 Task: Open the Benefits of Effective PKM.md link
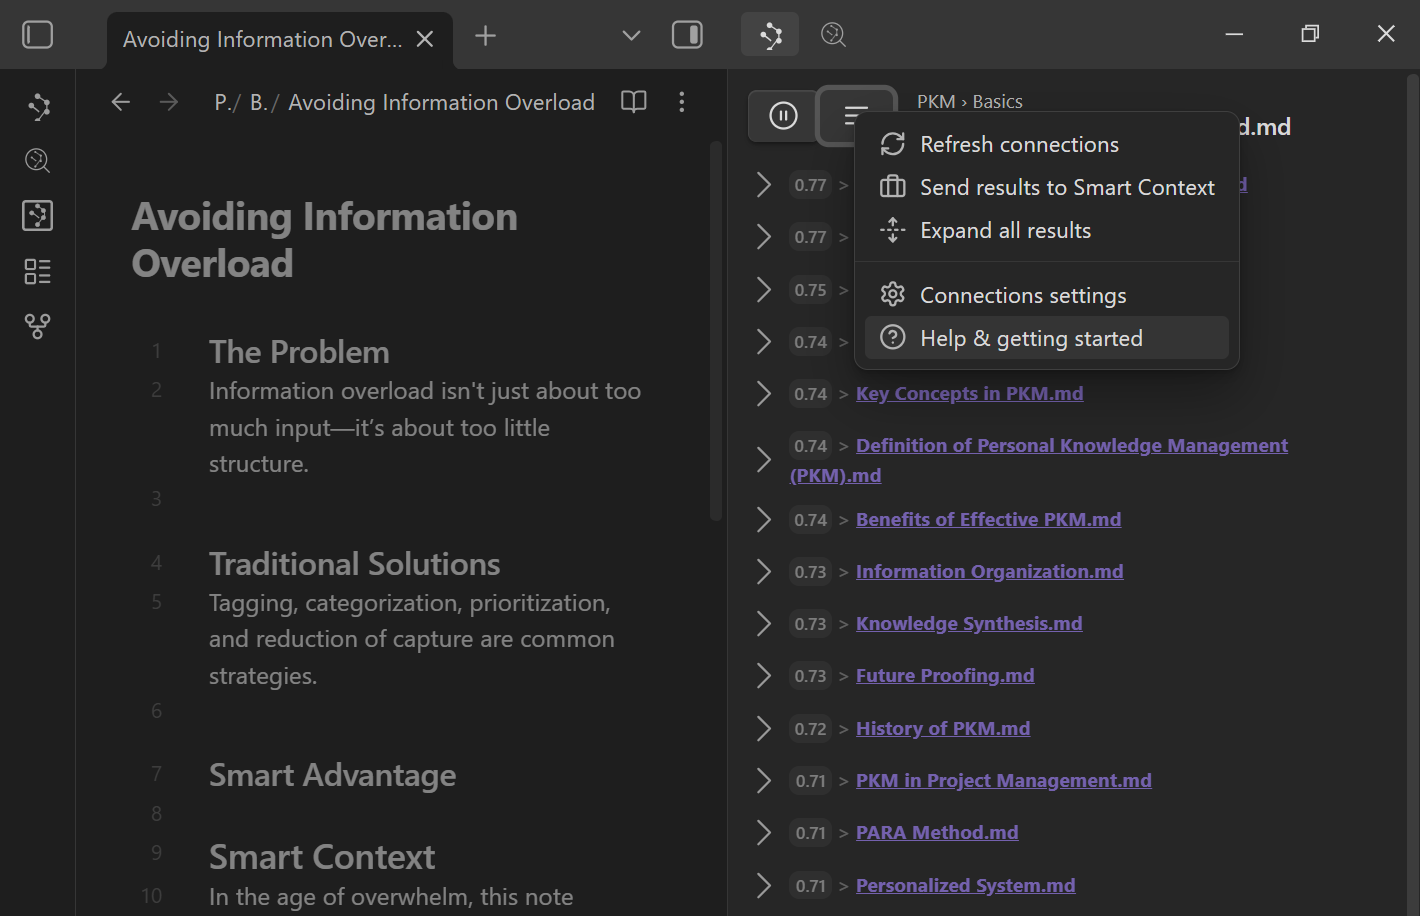point(988,520)
